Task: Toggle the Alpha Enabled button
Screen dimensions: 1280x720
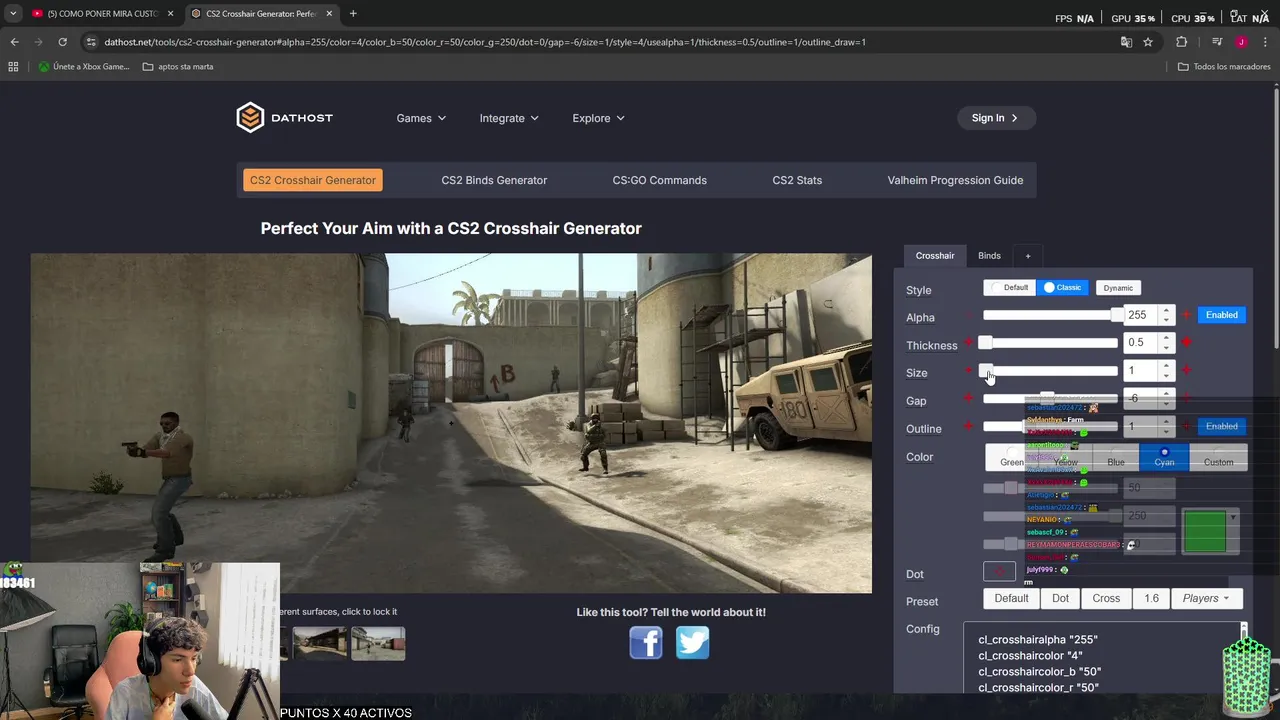Action: [1221, 315]
